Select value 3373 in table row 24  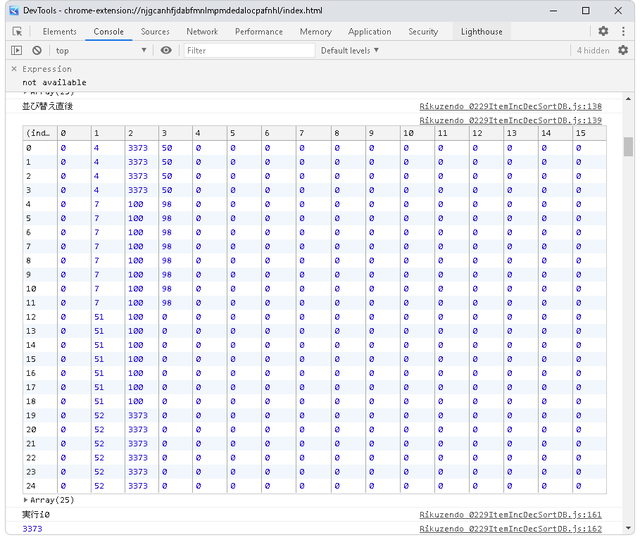pos(138,486)
